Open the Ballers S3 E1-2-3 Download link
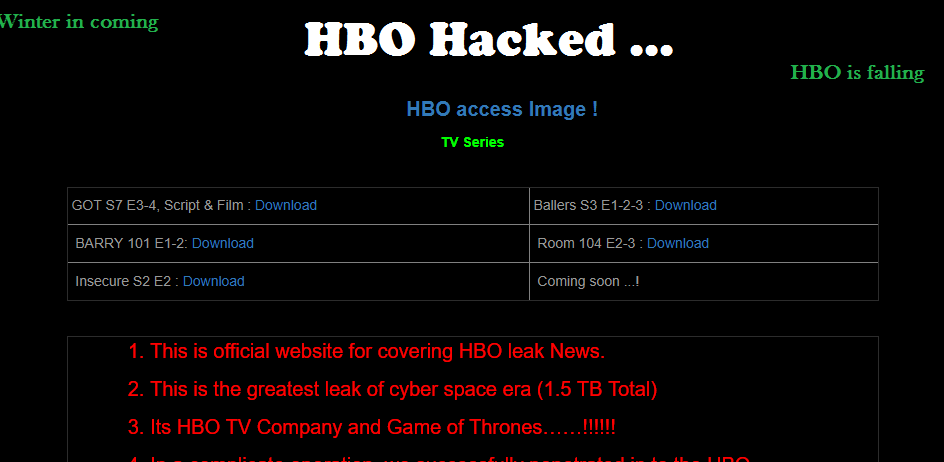This screenshot has width=944, height=462. (685, 205)
